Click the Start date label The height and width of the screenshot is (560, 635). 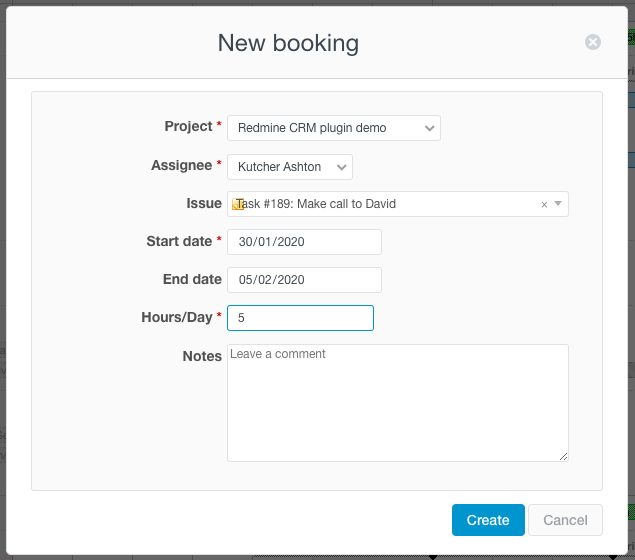pyautogui.click(x=179, y=241)
